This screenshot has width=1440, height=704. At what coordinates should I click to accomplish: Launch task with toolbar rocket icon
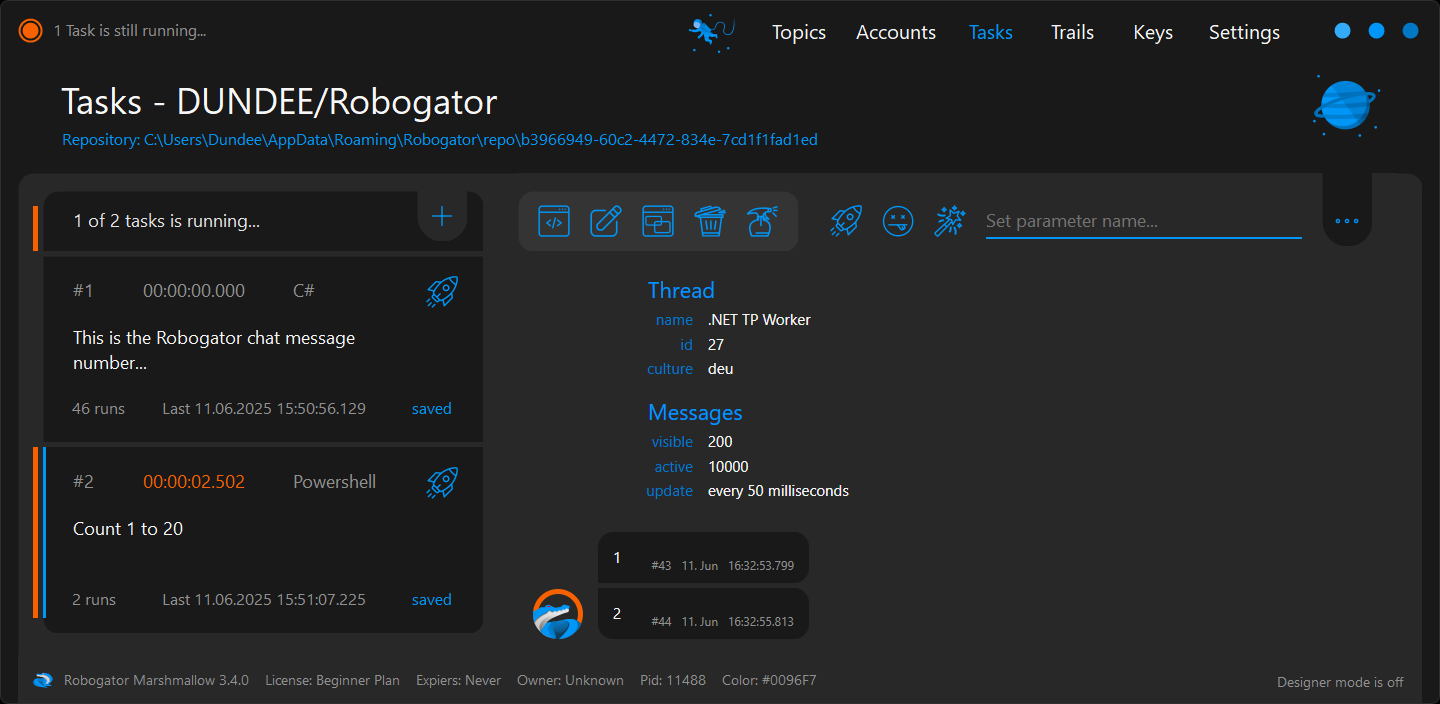846,221
